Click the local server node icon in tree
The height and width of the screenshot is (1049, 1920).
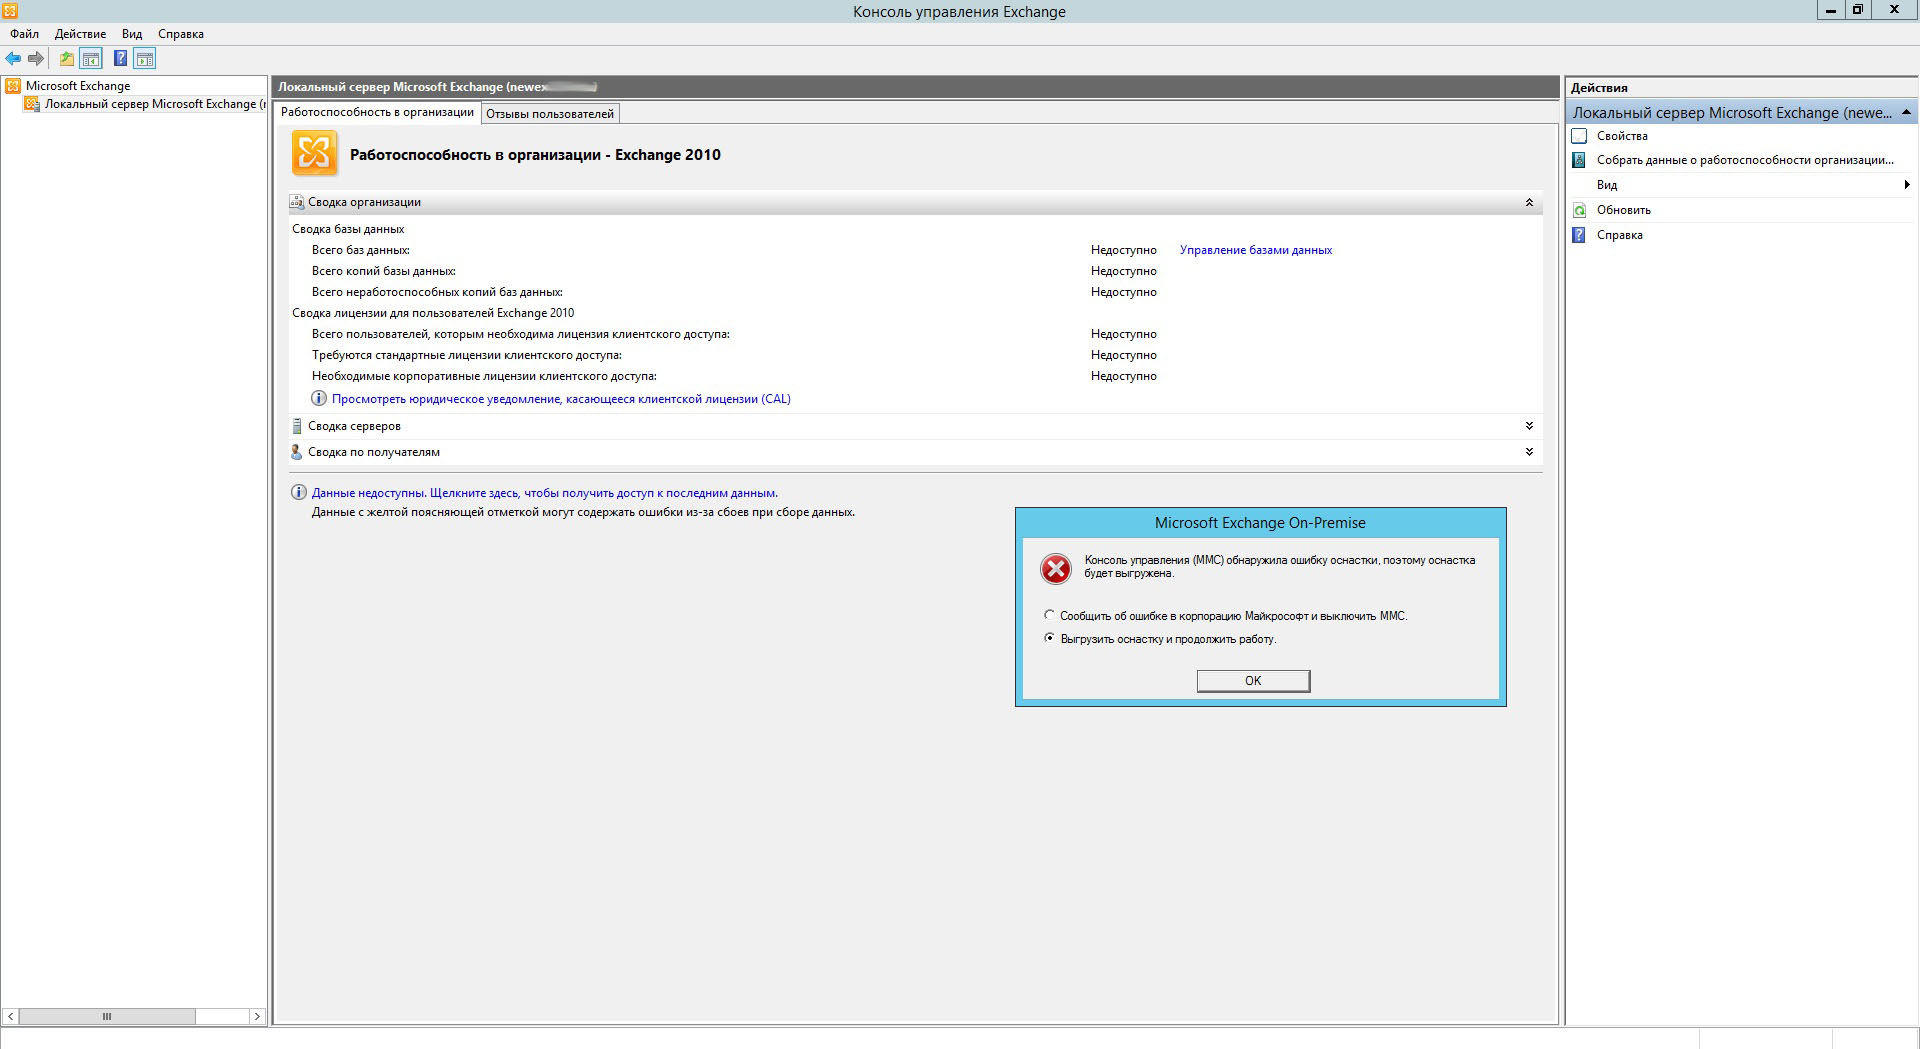point(32,104)
